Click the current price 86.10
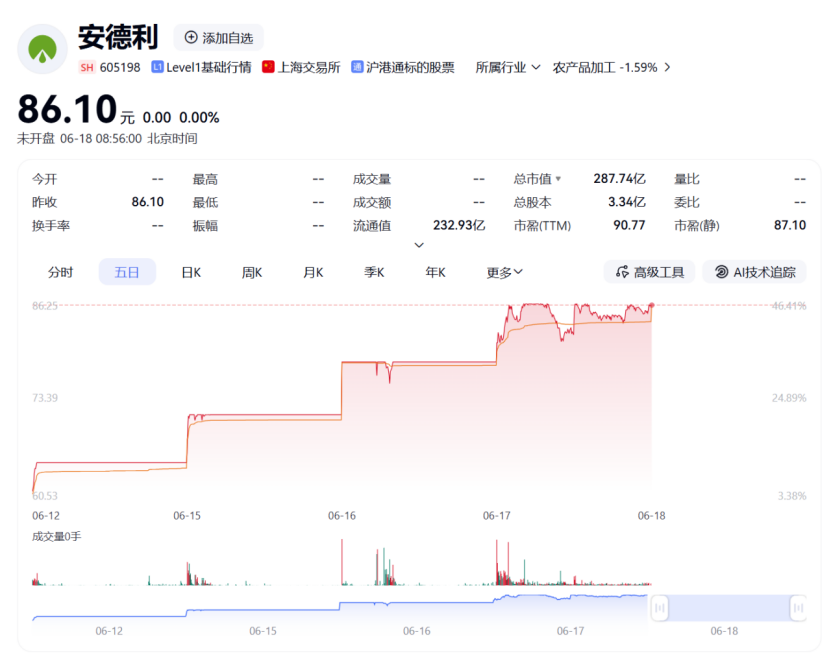The height and width of the screenshot is (662, 831). 67,109
